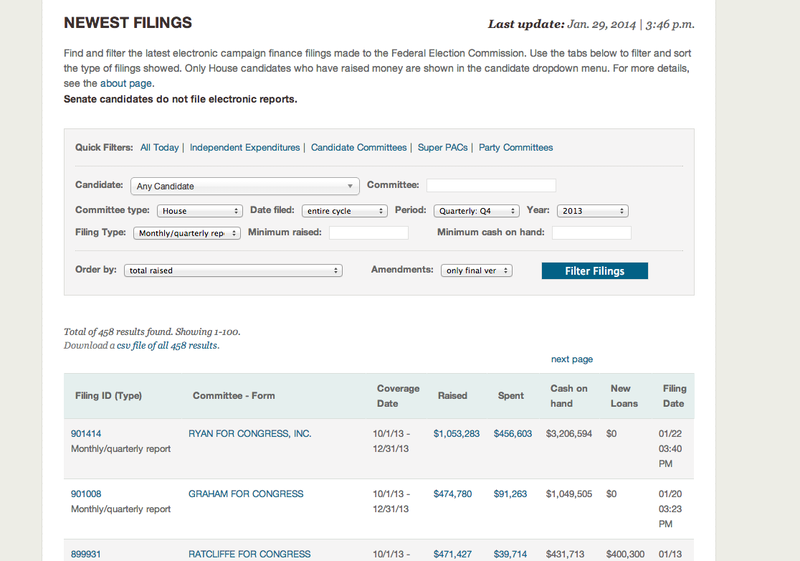Open the Order by dropdown
800x561 pixels.
pyautogui.click(x=233, y=270)
